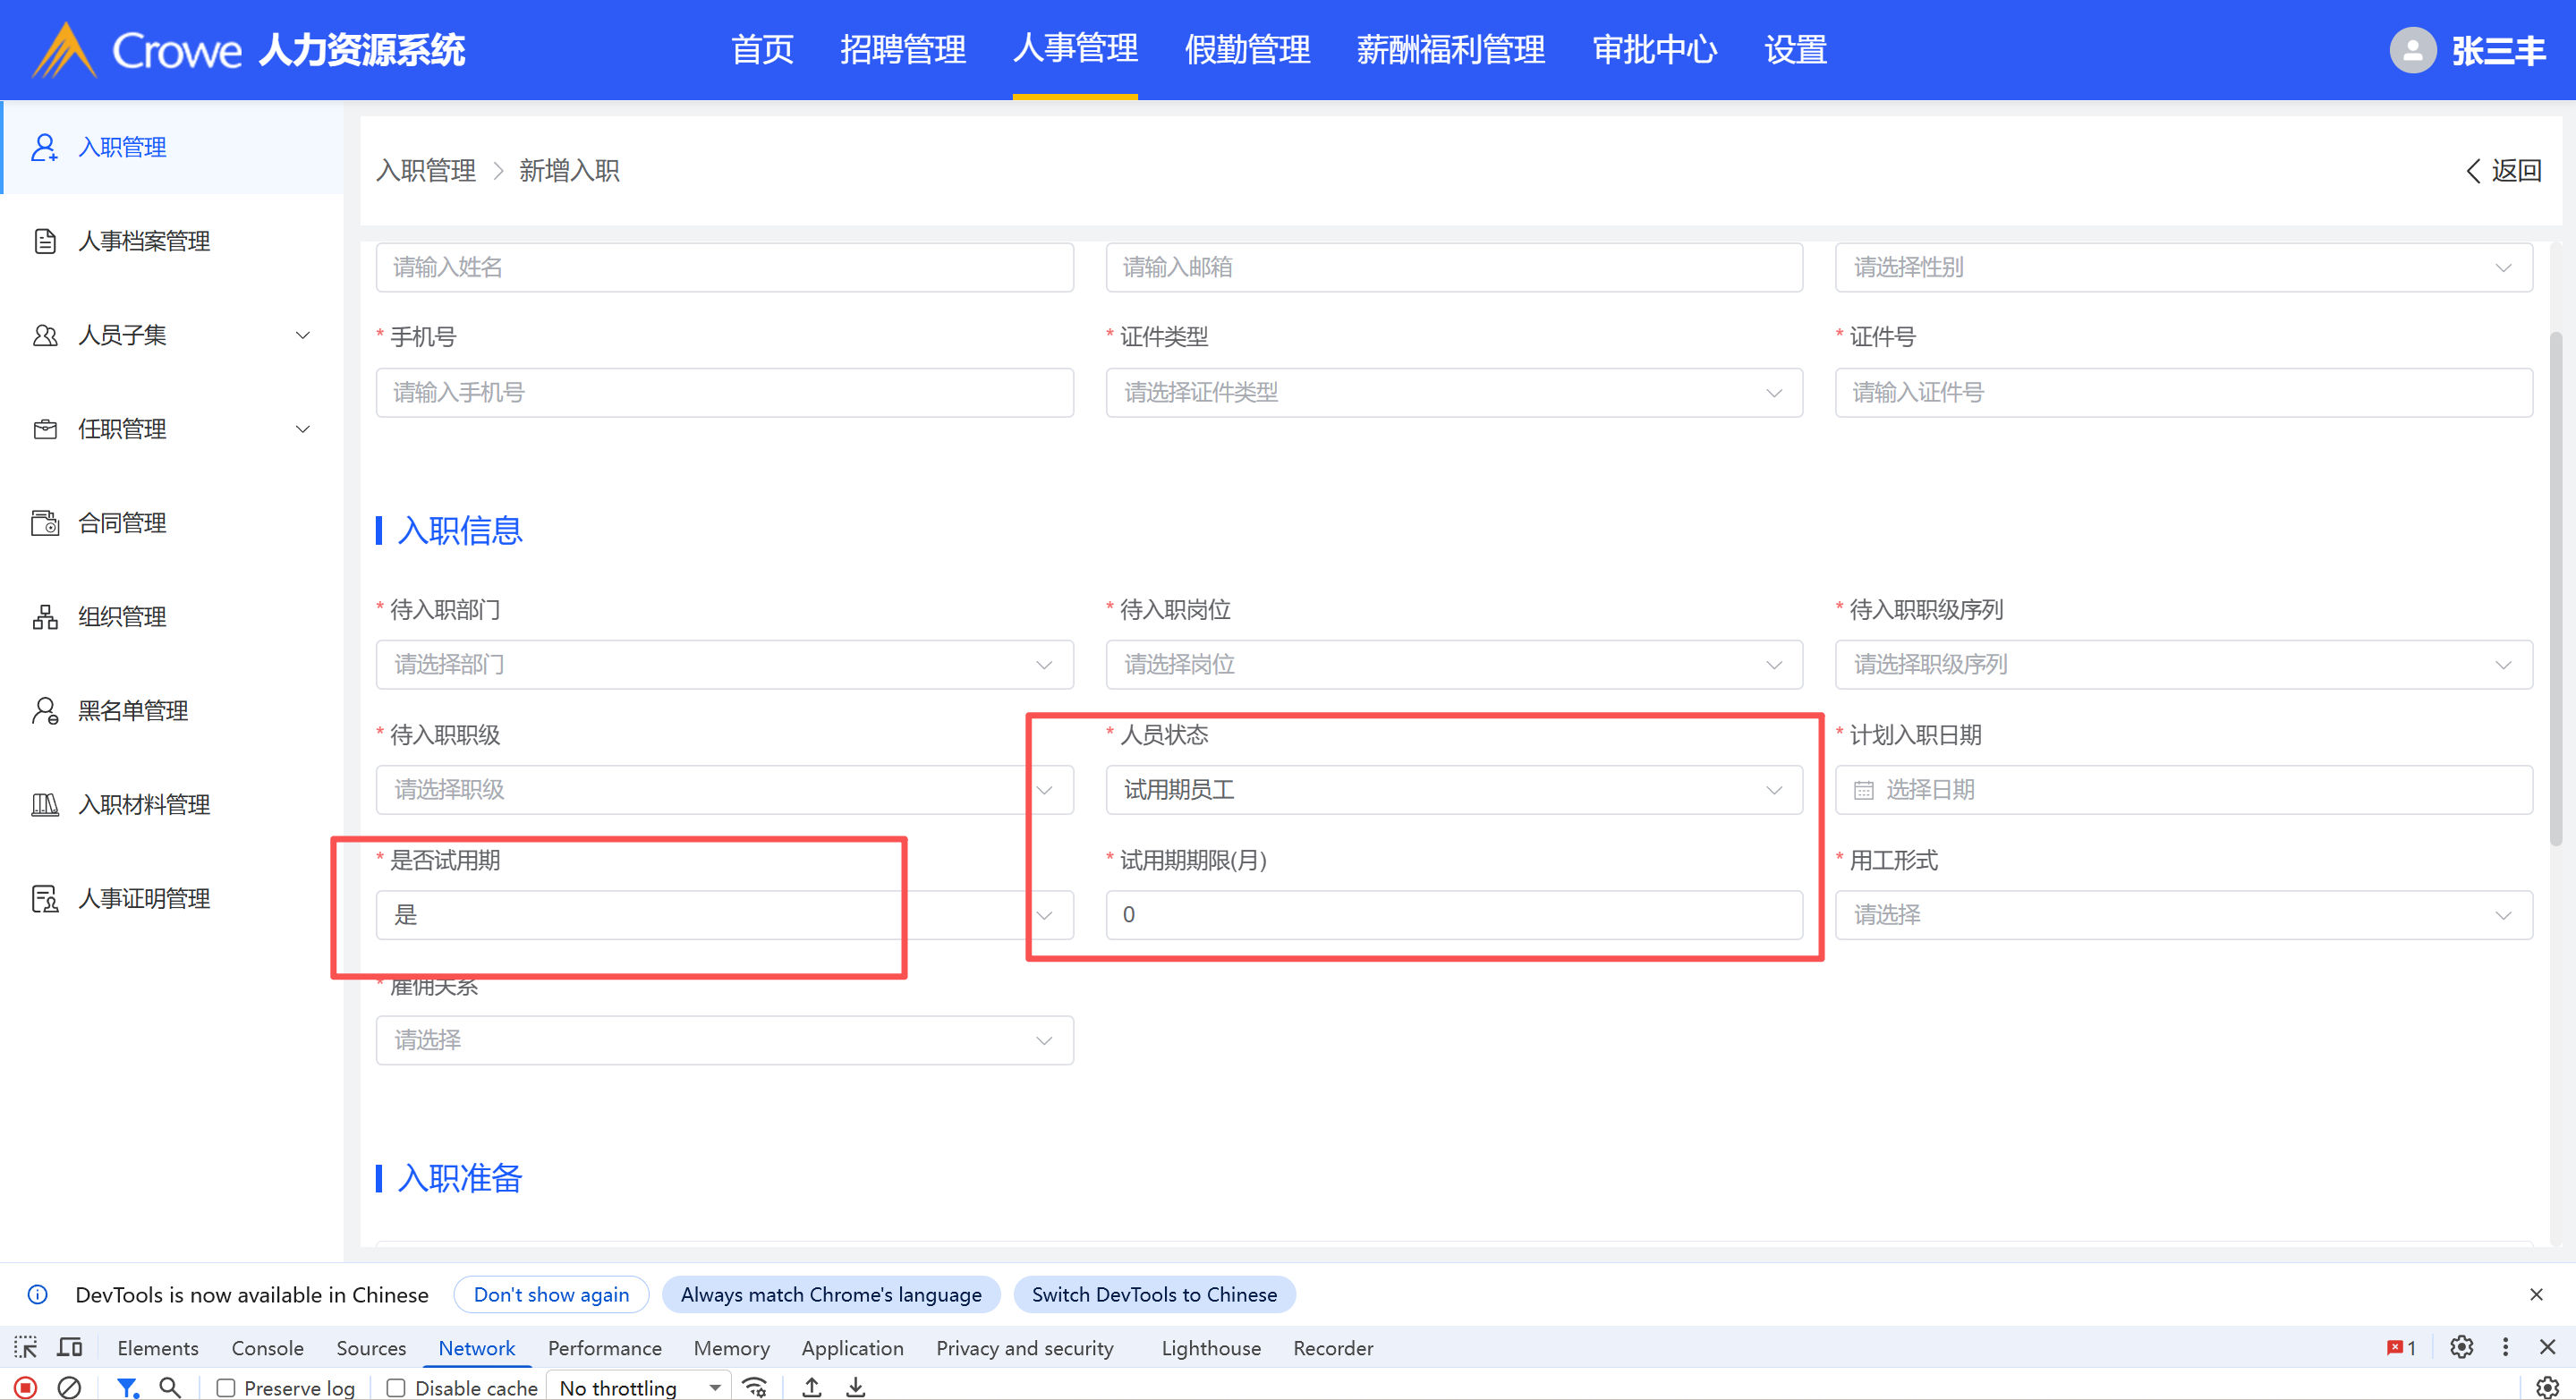Click the 人事档案管理 document icon
Screen dimensions: 2576x1400
pyautogui.click(x=44, y=241)
